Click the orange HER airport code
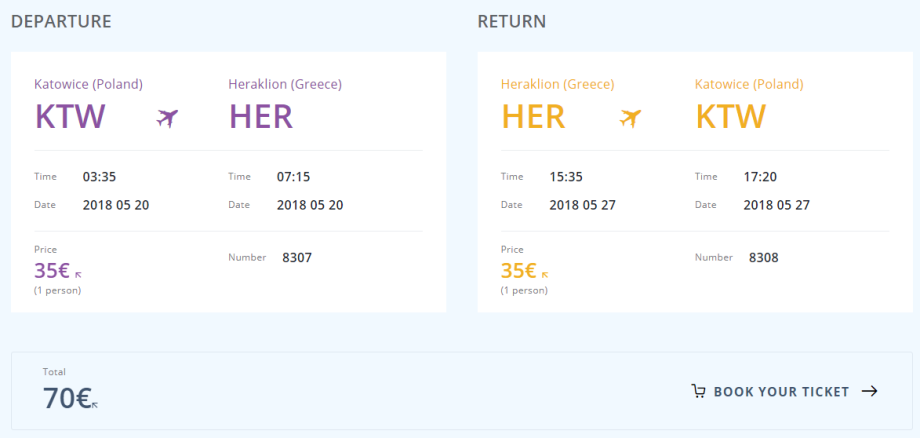The width and height of the screenshot is (920, 438). coord(533,117)
